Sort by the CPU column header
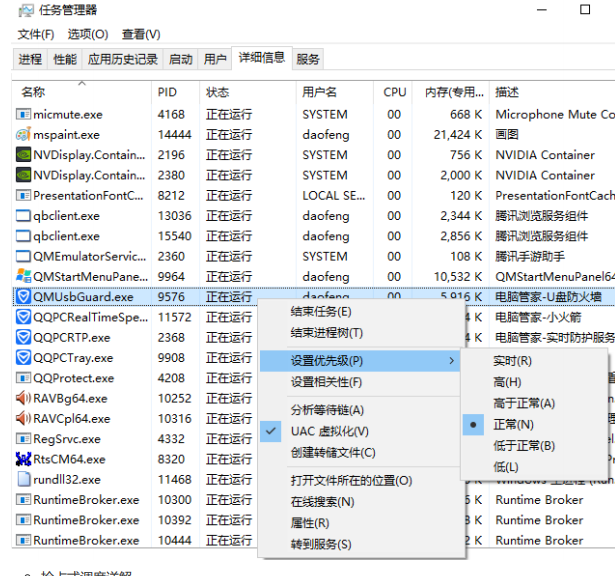Viewport: 615px width, 576px height. tap(393, 92)
